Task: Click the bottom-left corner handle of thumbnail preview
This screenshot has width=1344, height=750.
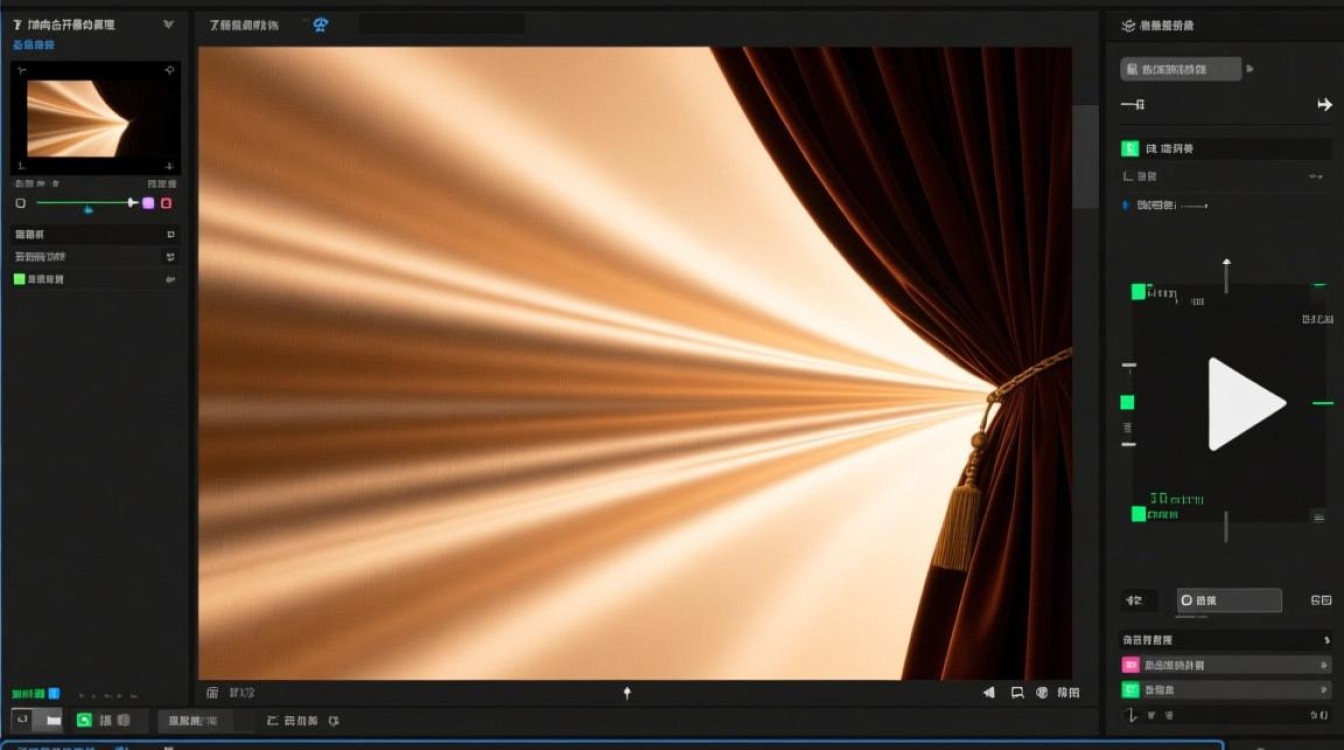Action: [x=21, y=166]
